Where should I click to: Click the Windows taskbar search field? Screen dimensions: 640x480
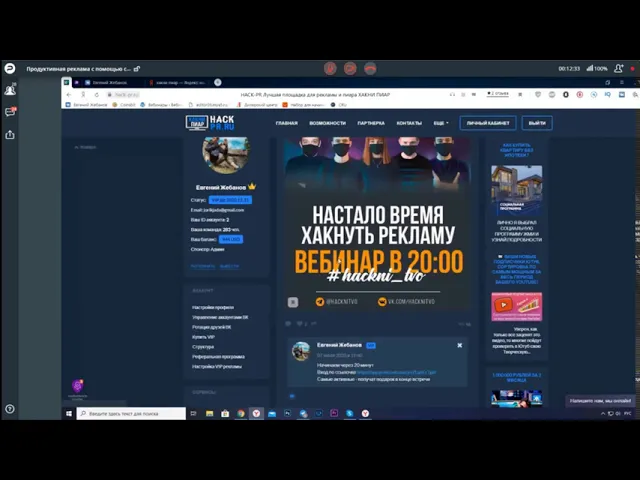131,413
